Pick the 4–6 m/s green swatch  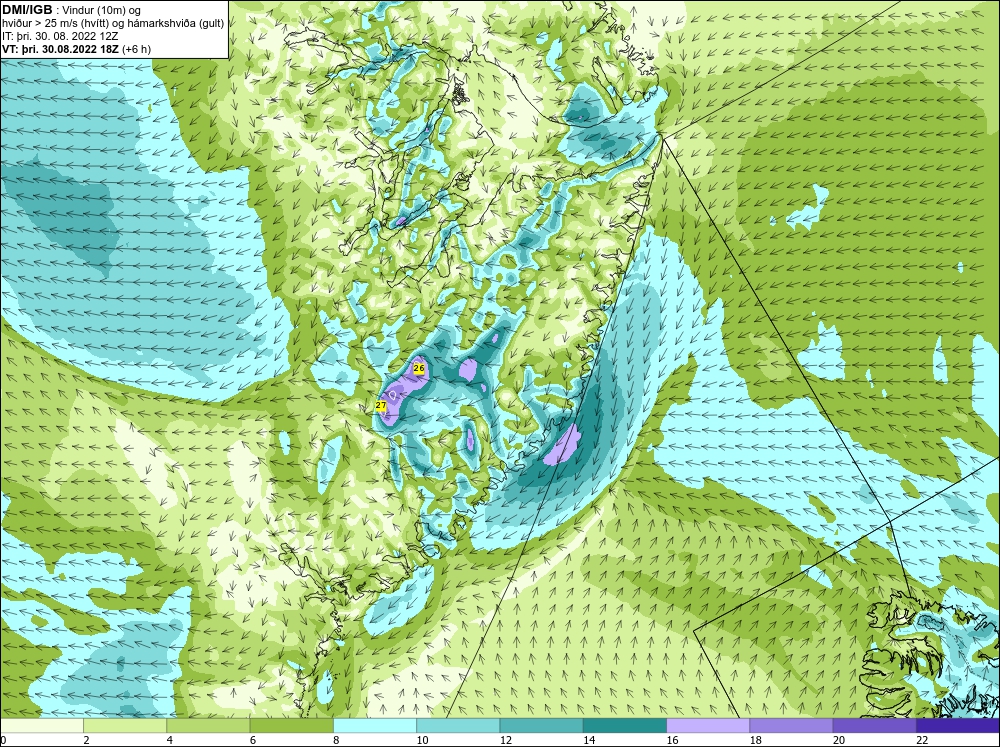click(208, 725)
